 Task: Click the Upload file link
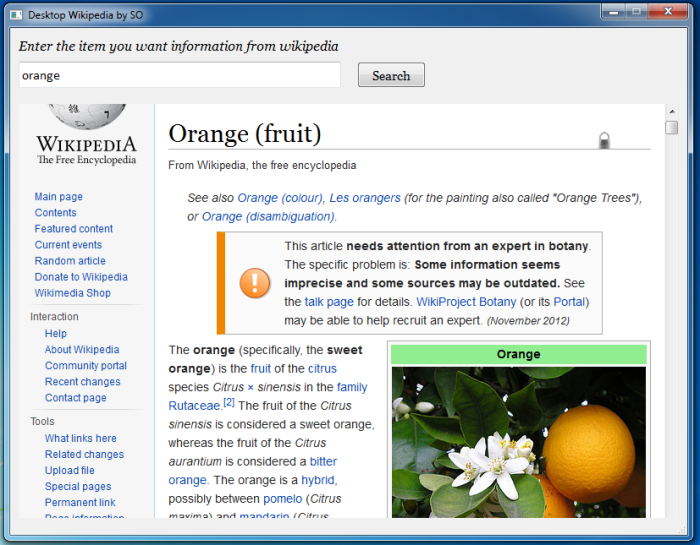[70, 471]
